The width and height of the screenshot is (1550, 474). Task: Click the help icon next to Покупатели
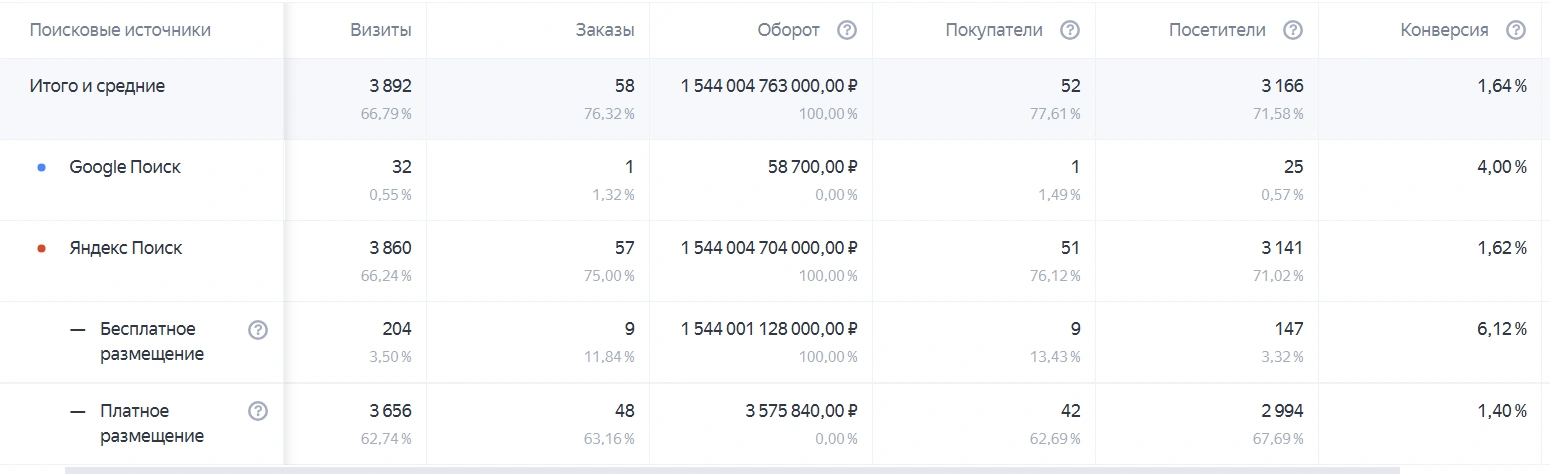pos(1069,30)
